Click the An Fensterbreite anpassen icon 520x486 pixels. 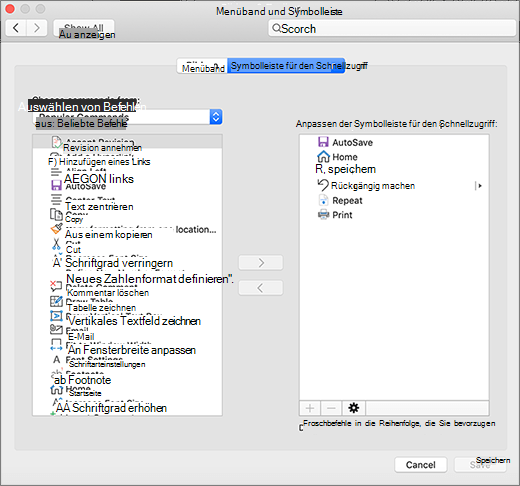(56, 344)
